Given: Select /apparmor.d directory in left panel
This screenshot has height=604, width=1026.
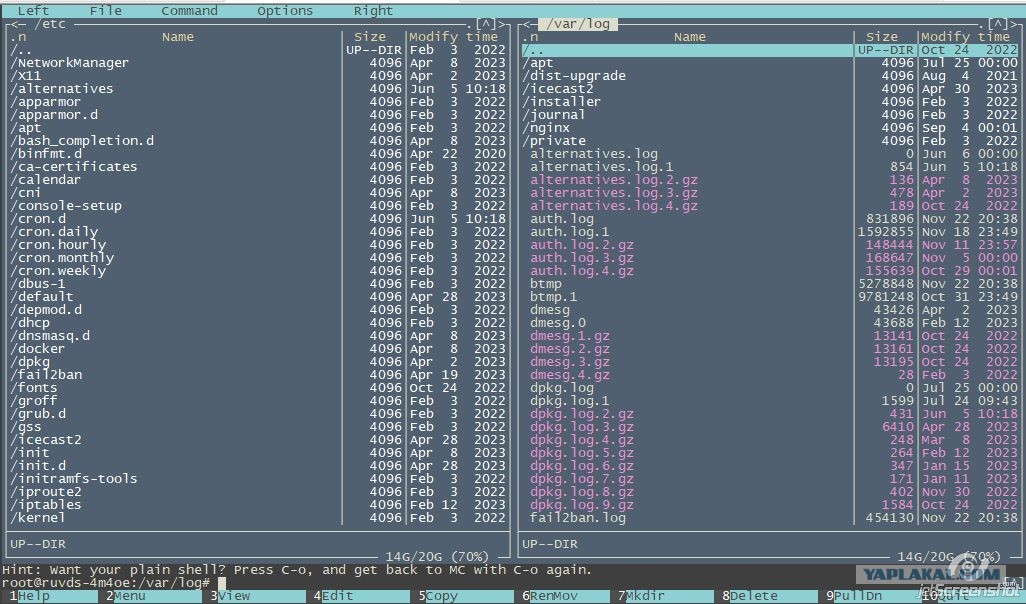Looking at the screenshot, I should point(258,115).
